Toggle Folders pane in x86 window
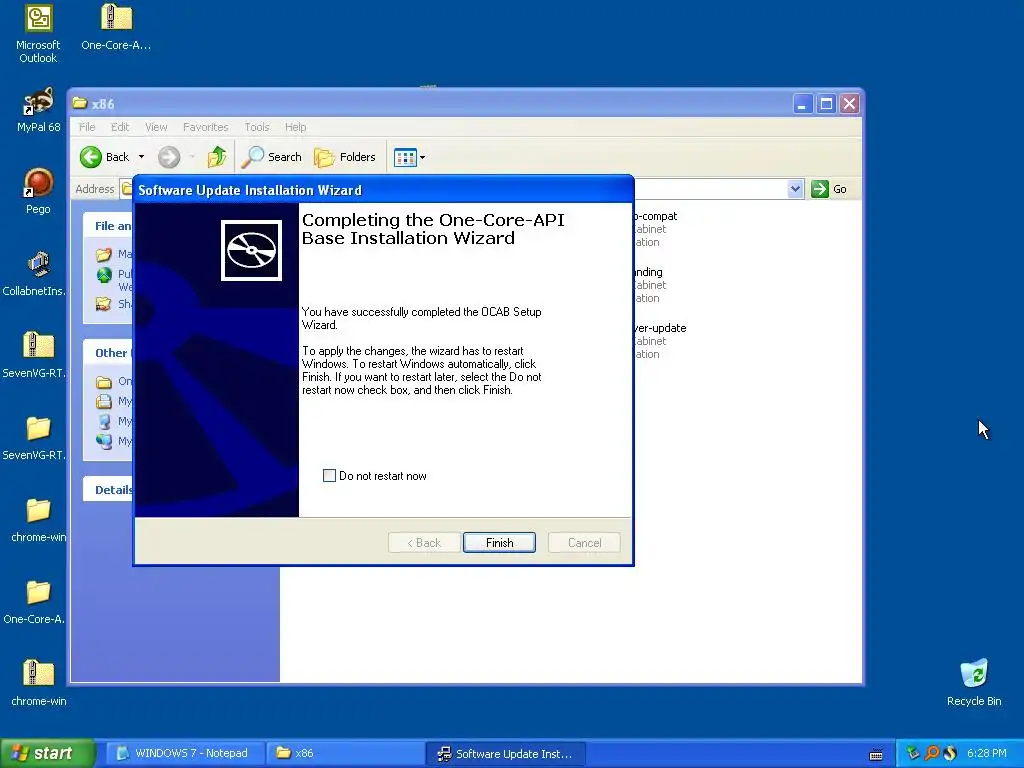The image size is (1024, 768). (x=345, y=157)
